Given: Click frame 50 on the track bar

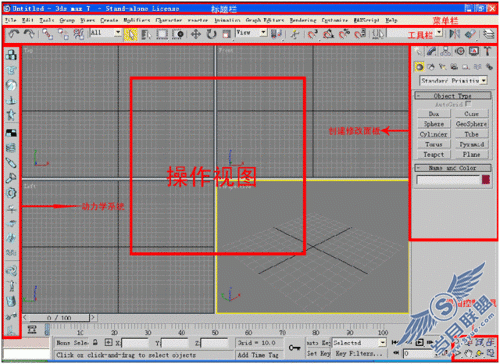Looking at the screenshot, I should pyautogui.click(x=215, y=332).
